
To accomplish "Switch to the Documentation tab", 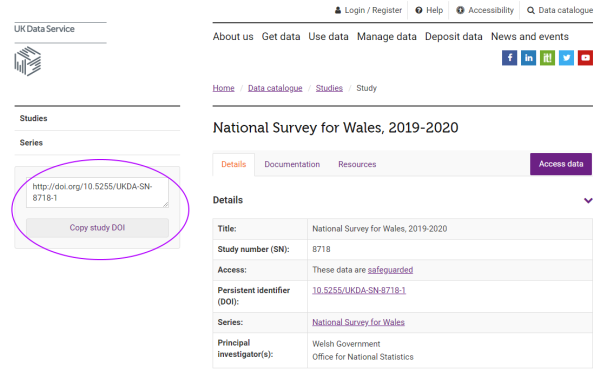I will pyautogui.click(x=292, y=164).
